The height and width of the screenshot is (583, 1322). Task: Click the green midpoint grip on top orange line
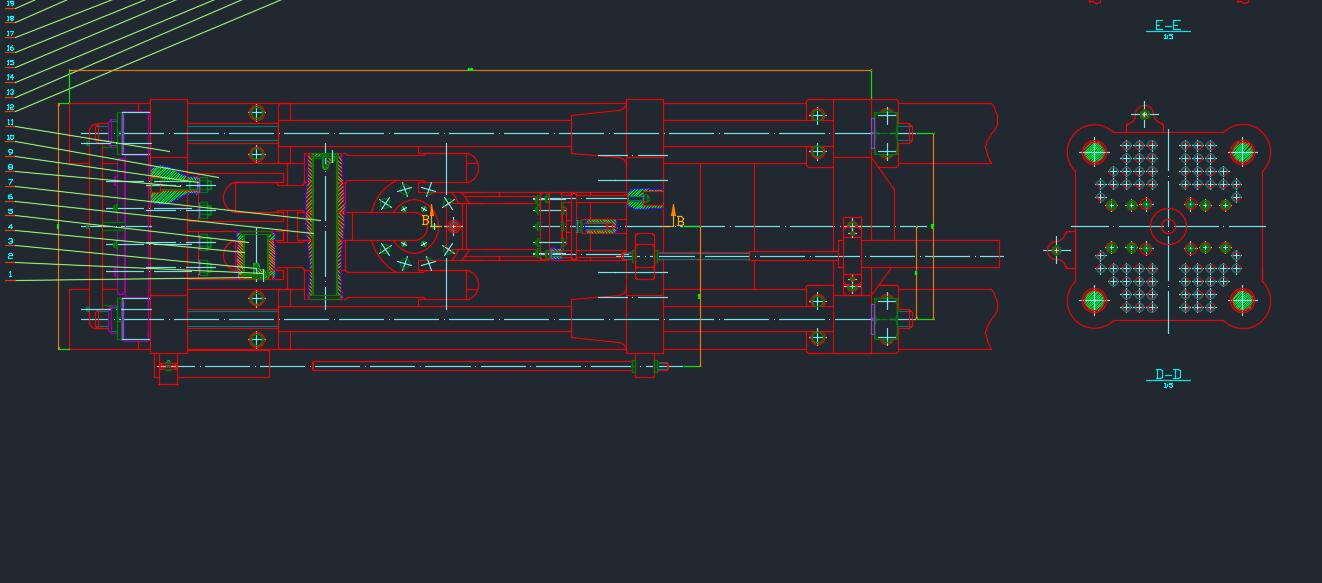click(470, 70)
